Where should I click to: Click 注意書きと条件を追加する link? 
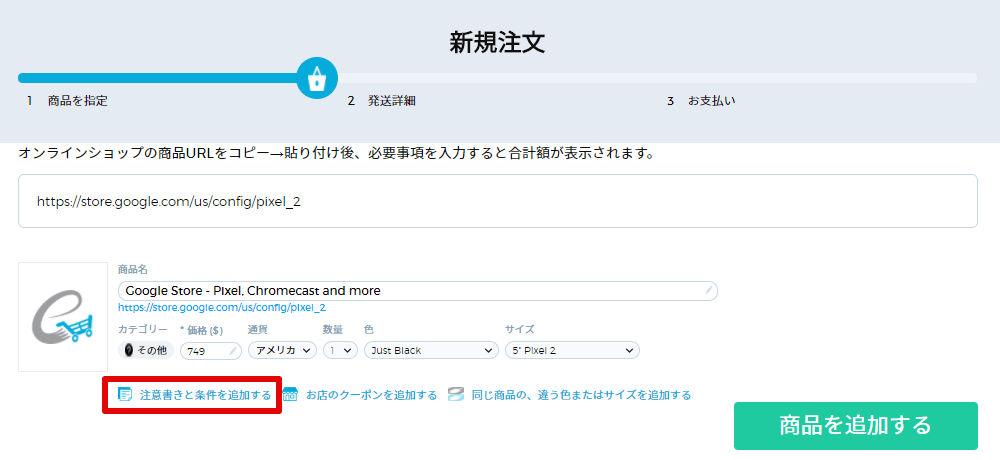205,395
